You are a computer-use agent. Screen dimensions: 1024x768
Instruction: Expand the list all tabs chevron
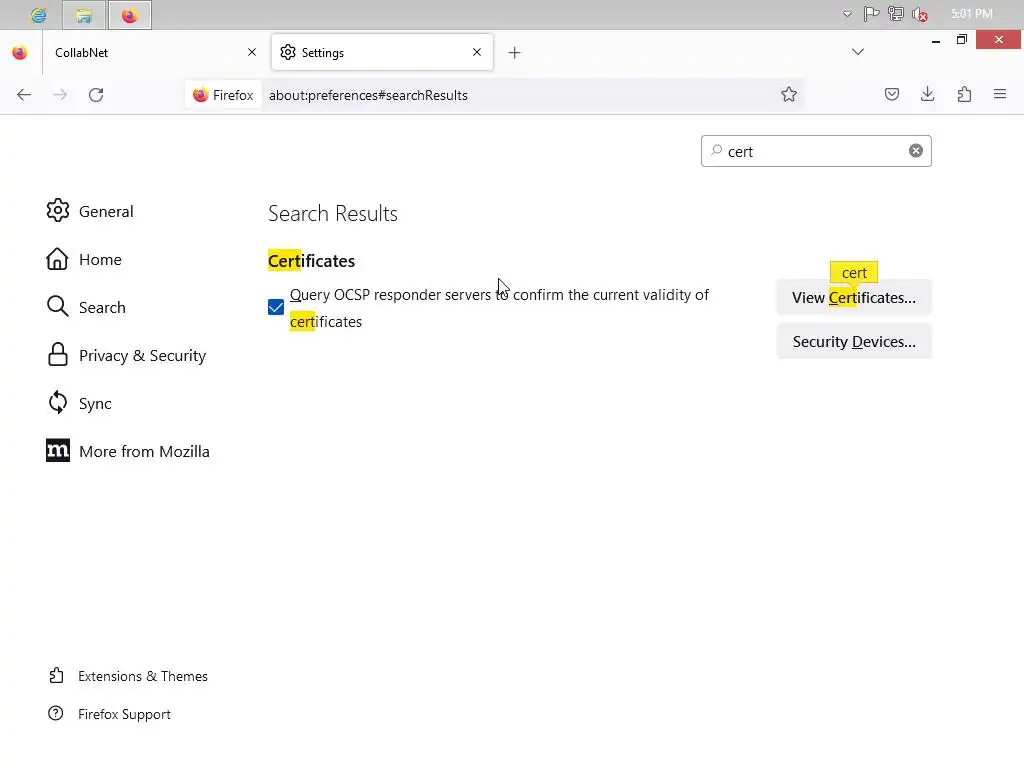(x=858, y=52)
